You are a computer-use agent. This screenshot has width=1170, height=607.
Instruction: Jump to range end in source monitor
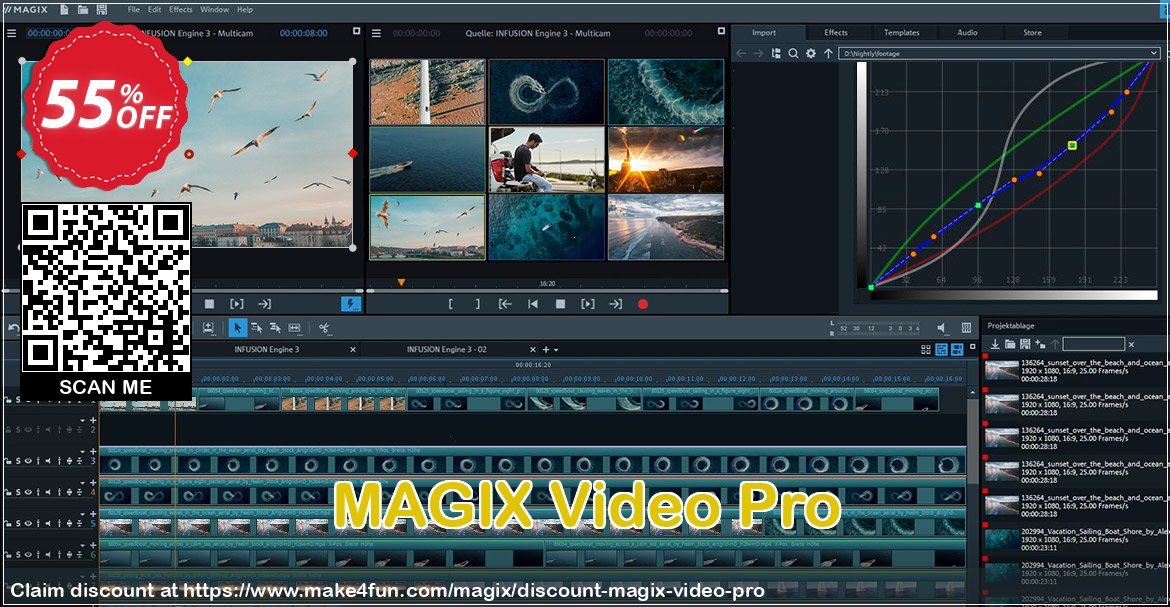click(x=615, y=304)
